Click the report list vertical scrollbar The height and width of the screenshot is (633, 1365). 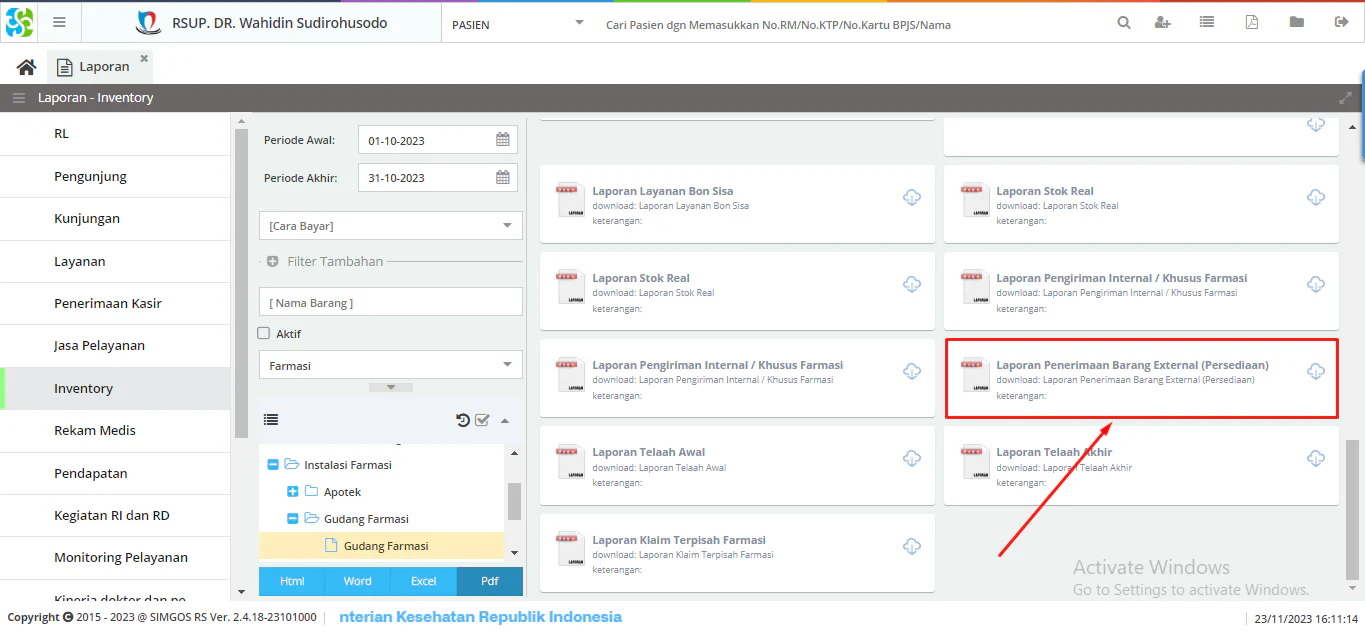[1352, 508]
